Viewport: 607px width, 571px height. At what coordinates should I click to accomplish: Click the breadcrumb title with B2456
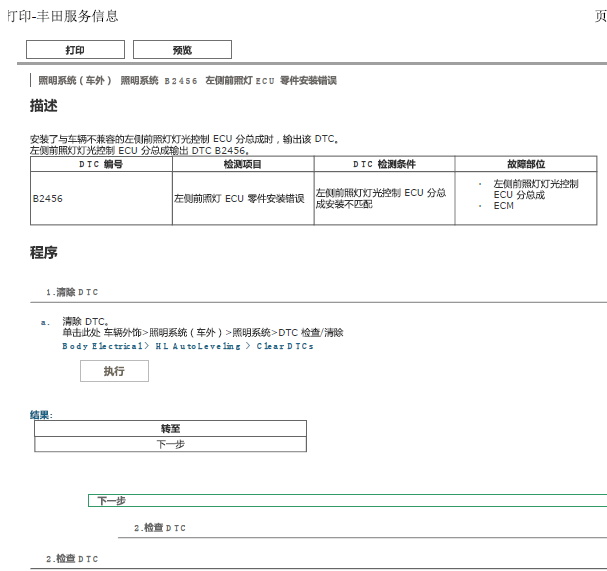click(x=187, y=81)
